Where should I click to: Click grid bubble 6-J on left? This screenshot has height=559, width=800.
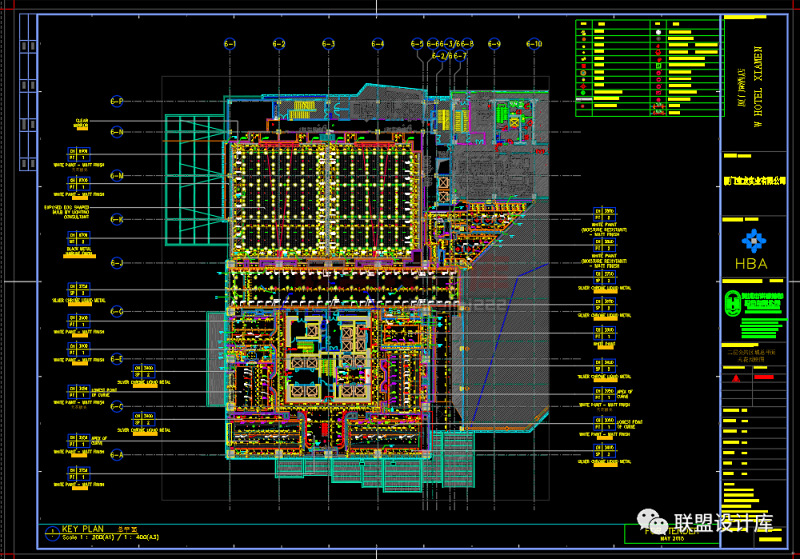[x=116, y=263]
